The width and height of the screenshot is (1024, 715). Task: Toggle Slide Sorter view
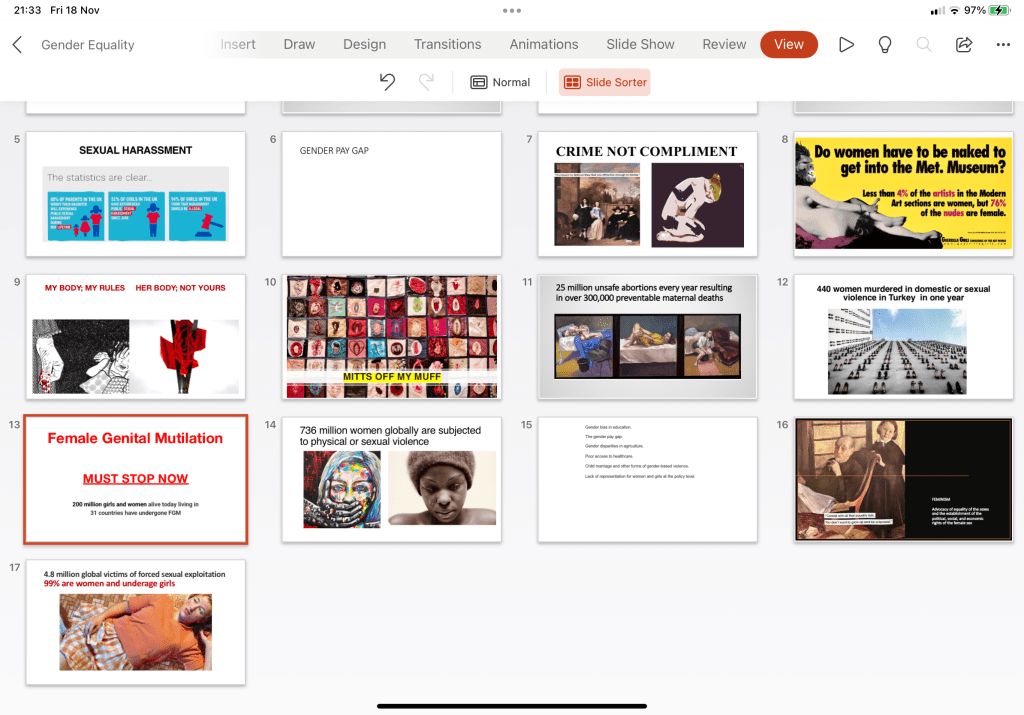coord(604,82)
